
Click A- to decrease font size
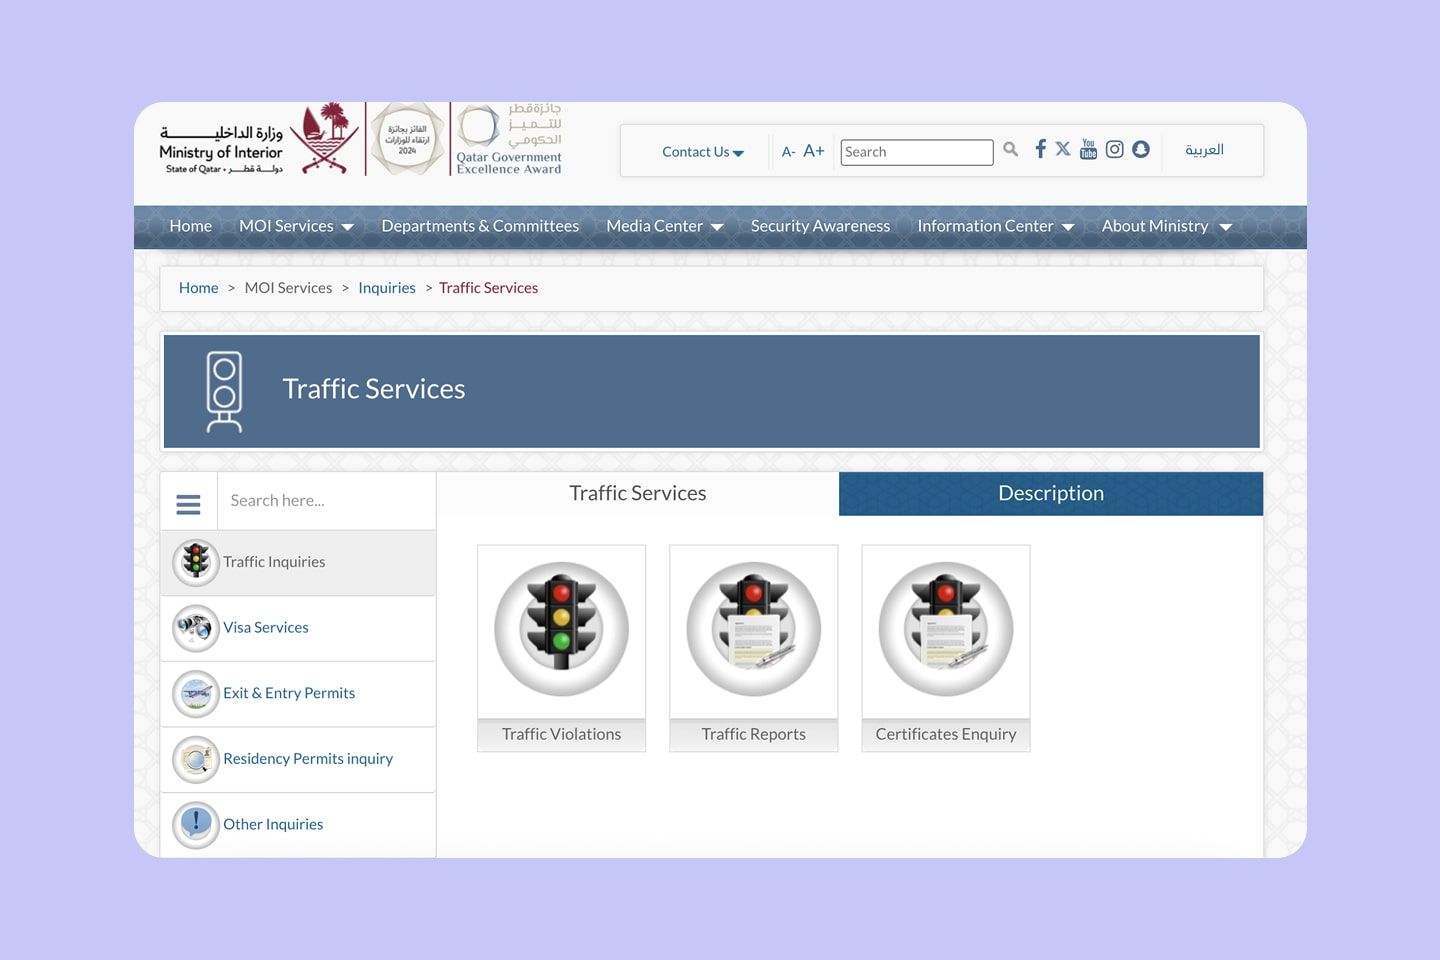pyautogui.click(x=789, y=151)
